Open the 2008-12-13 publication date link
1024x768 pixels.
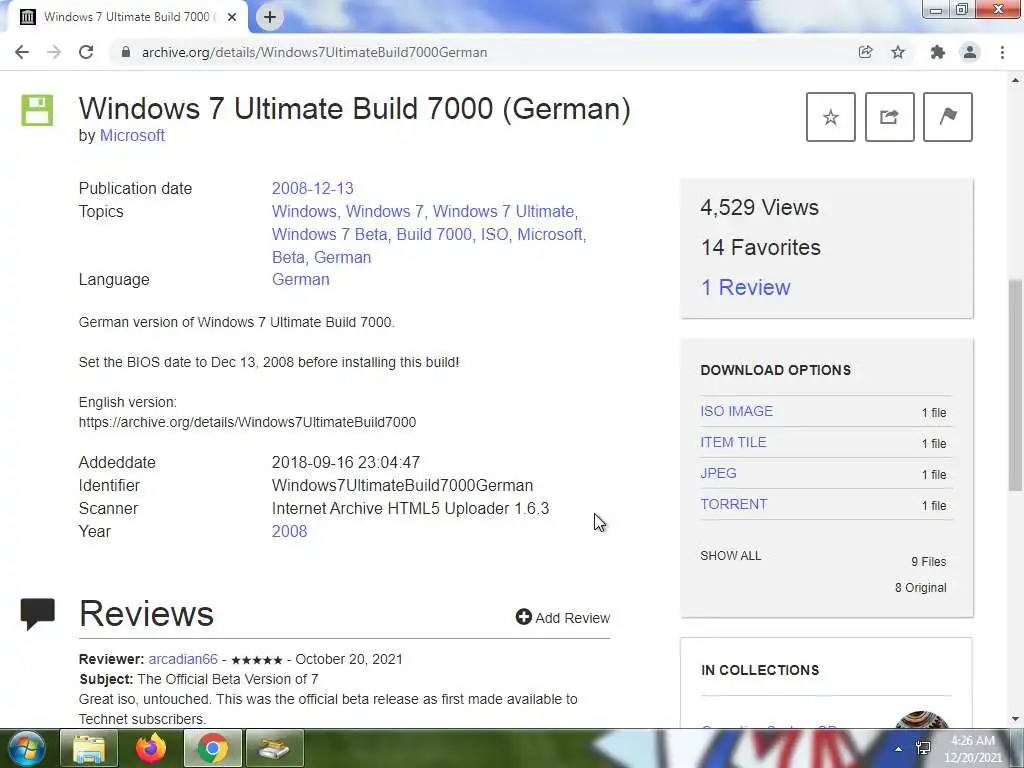pyautogui.click(x=313, y=188)
